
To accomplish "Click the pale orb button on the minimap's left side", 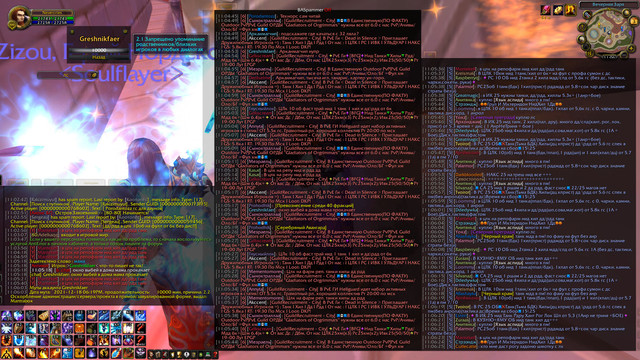I will pos(582,39).
